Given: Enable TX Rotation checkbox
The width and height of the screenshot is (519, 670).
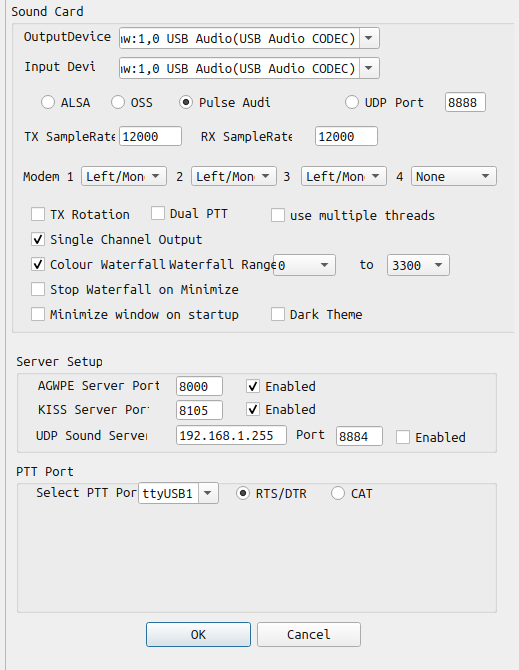Looking at the screenshot, I should pos(38,214).
